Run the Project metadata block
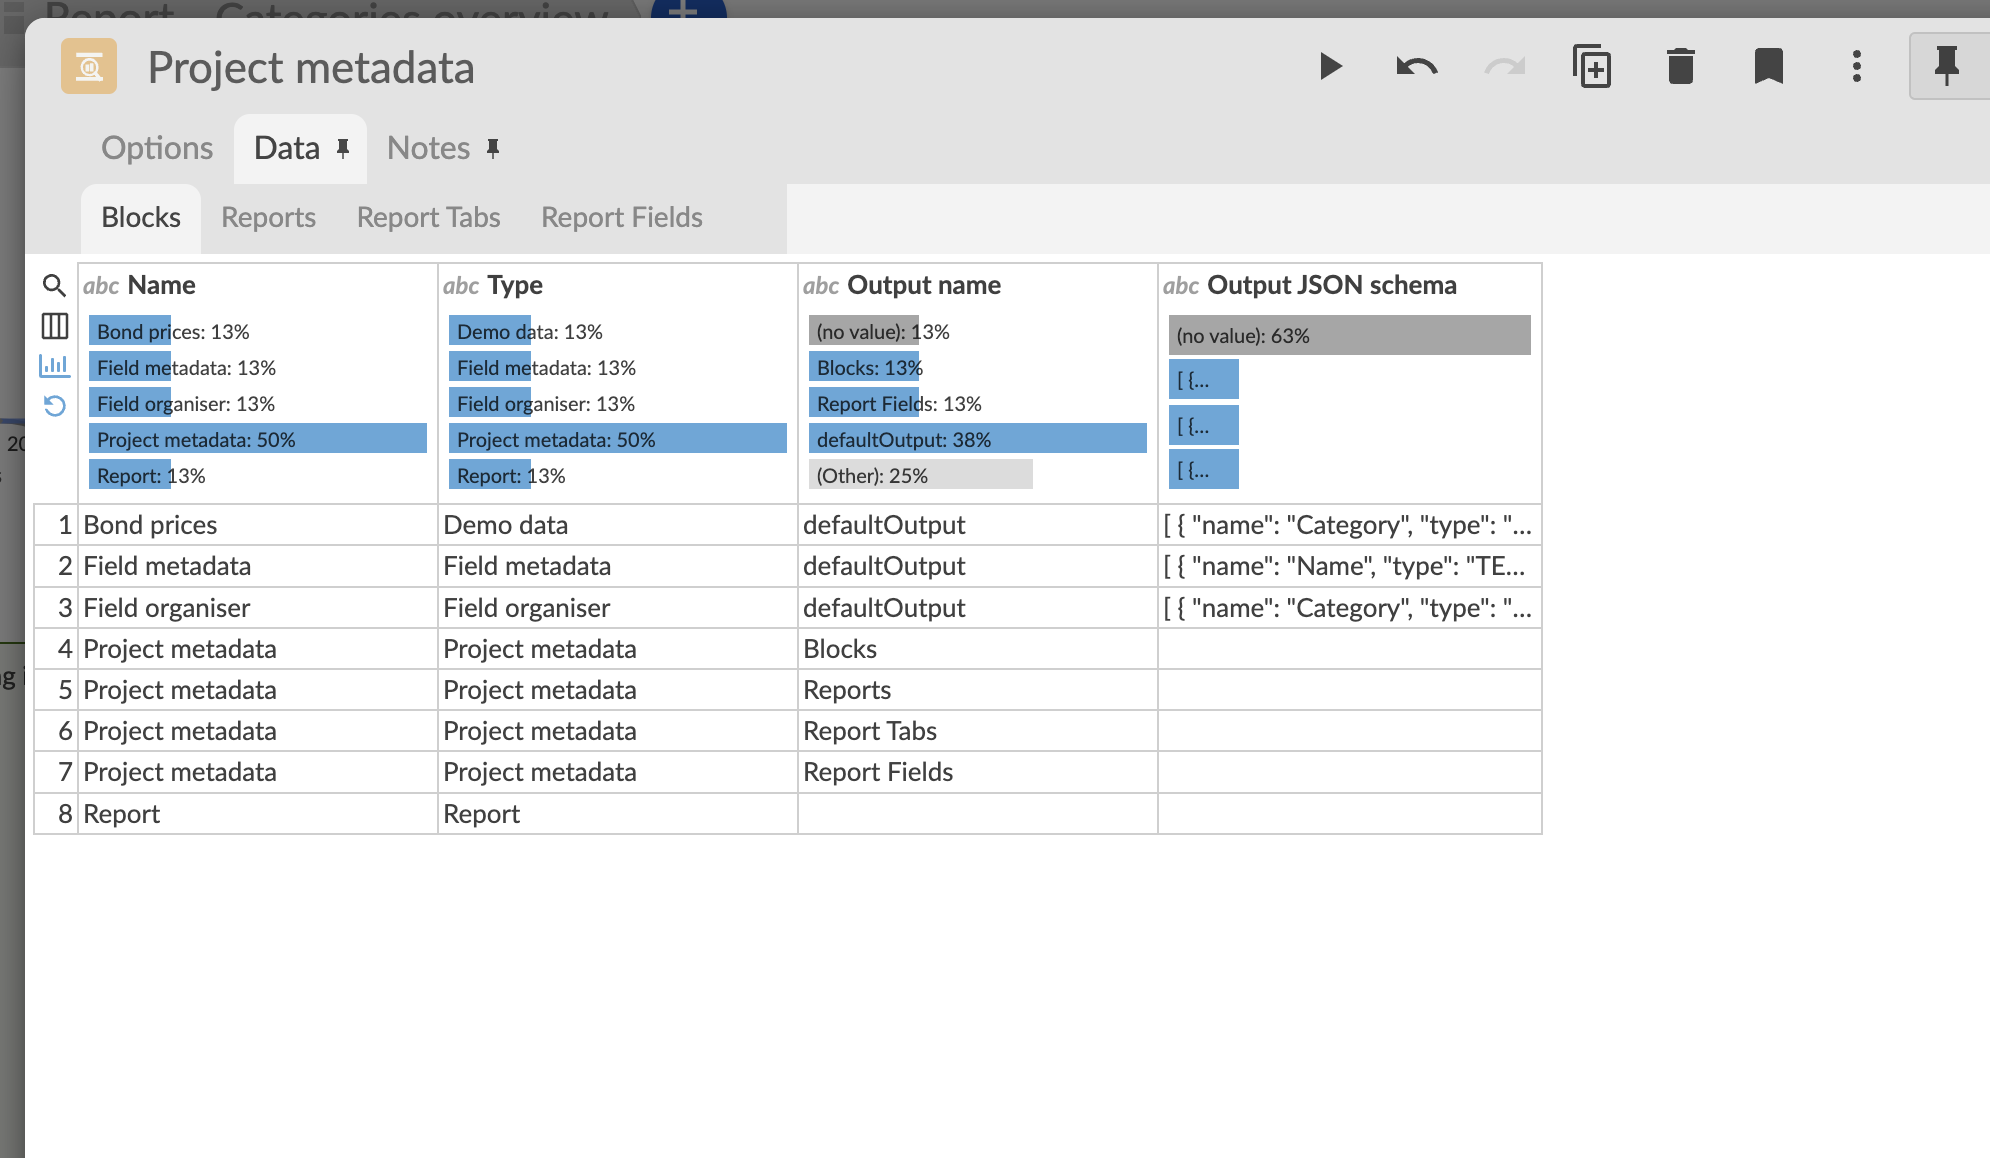The image size is (1990, 1158). [x=1329, y=67]
